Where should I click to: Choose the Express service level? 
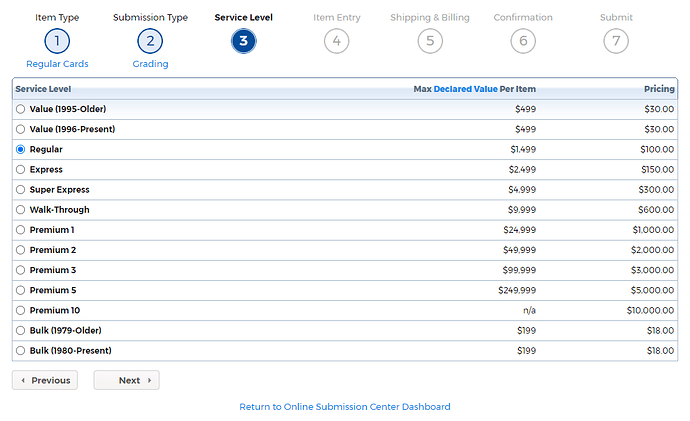coord(21,170)
